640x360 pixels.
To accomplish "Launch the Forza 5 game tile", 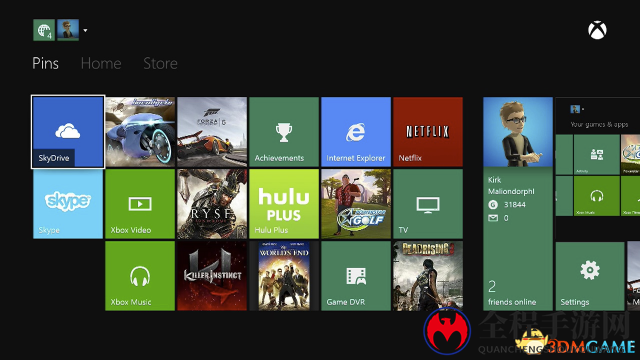I will click(212, 132).
